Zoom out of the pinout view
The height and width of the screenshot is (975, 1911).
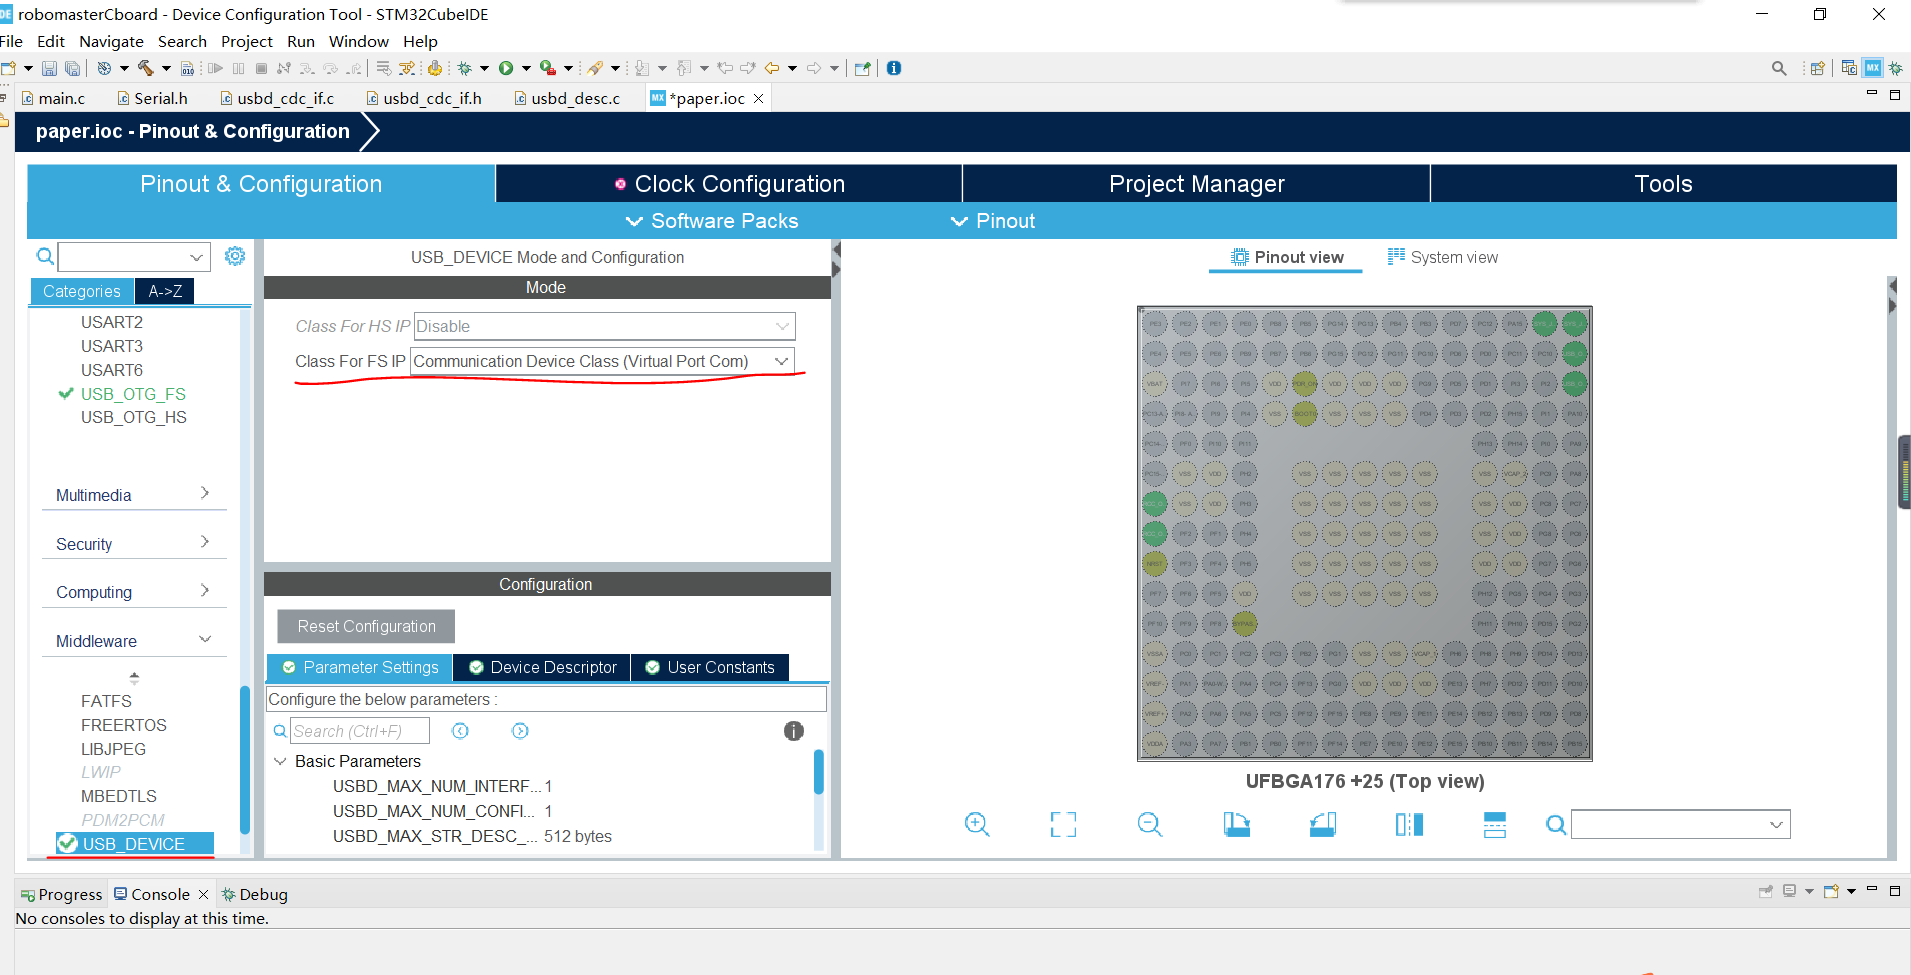point(1150,824)
